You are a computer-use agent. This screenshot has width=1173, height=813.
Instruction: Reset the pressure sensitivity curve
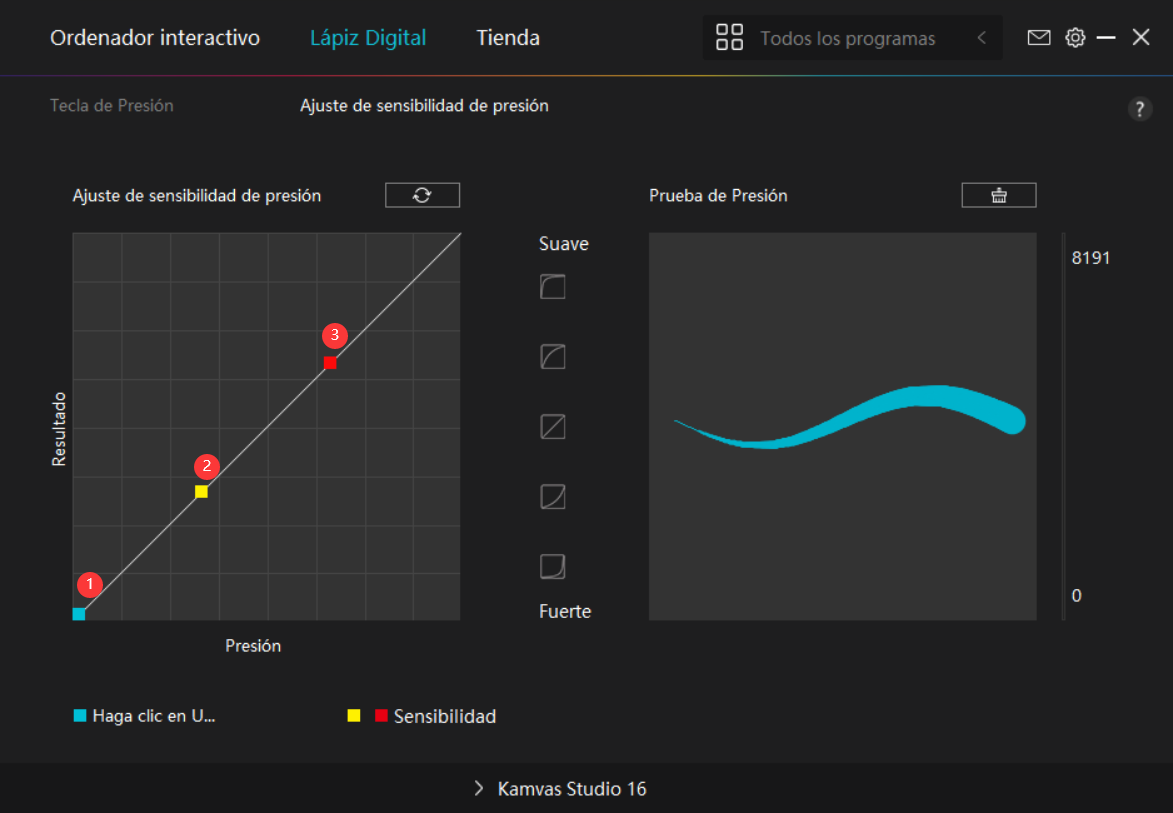click(422, 195)
